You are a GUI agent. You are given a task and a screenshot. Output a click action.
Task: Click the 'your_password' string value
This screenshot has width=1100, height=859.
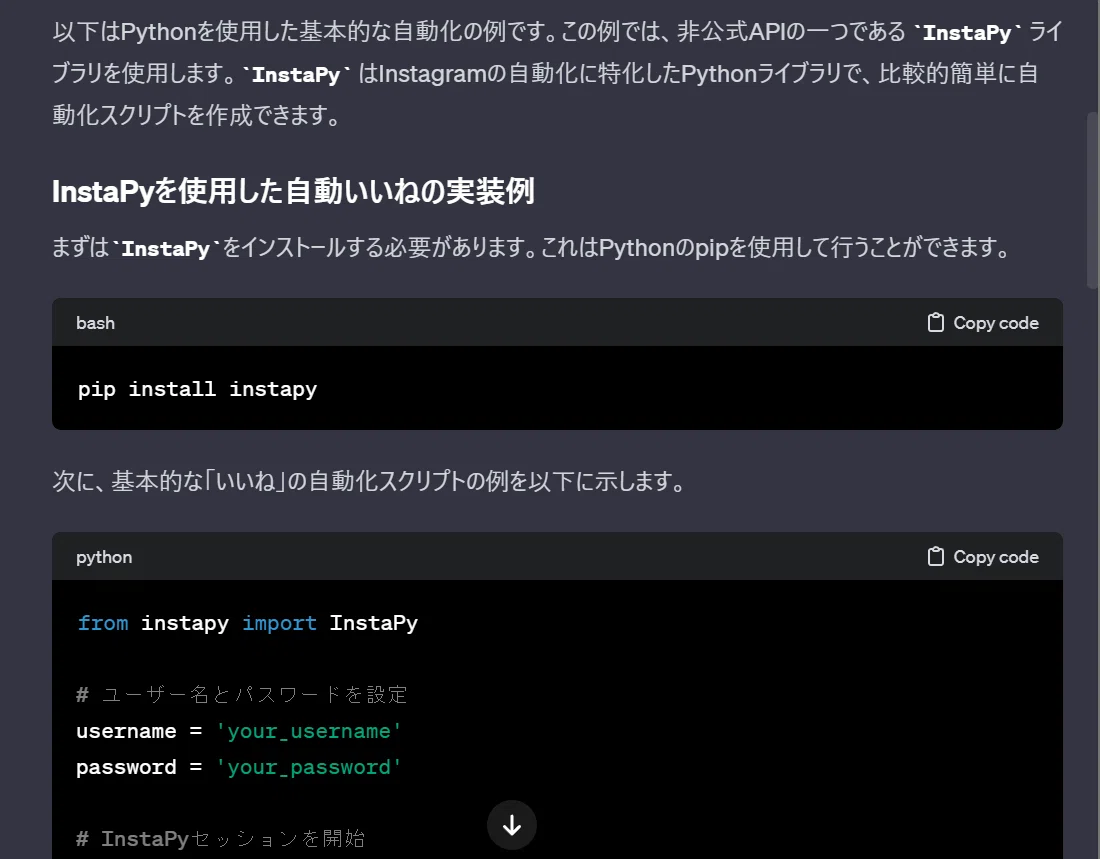(x=309, y=767)
